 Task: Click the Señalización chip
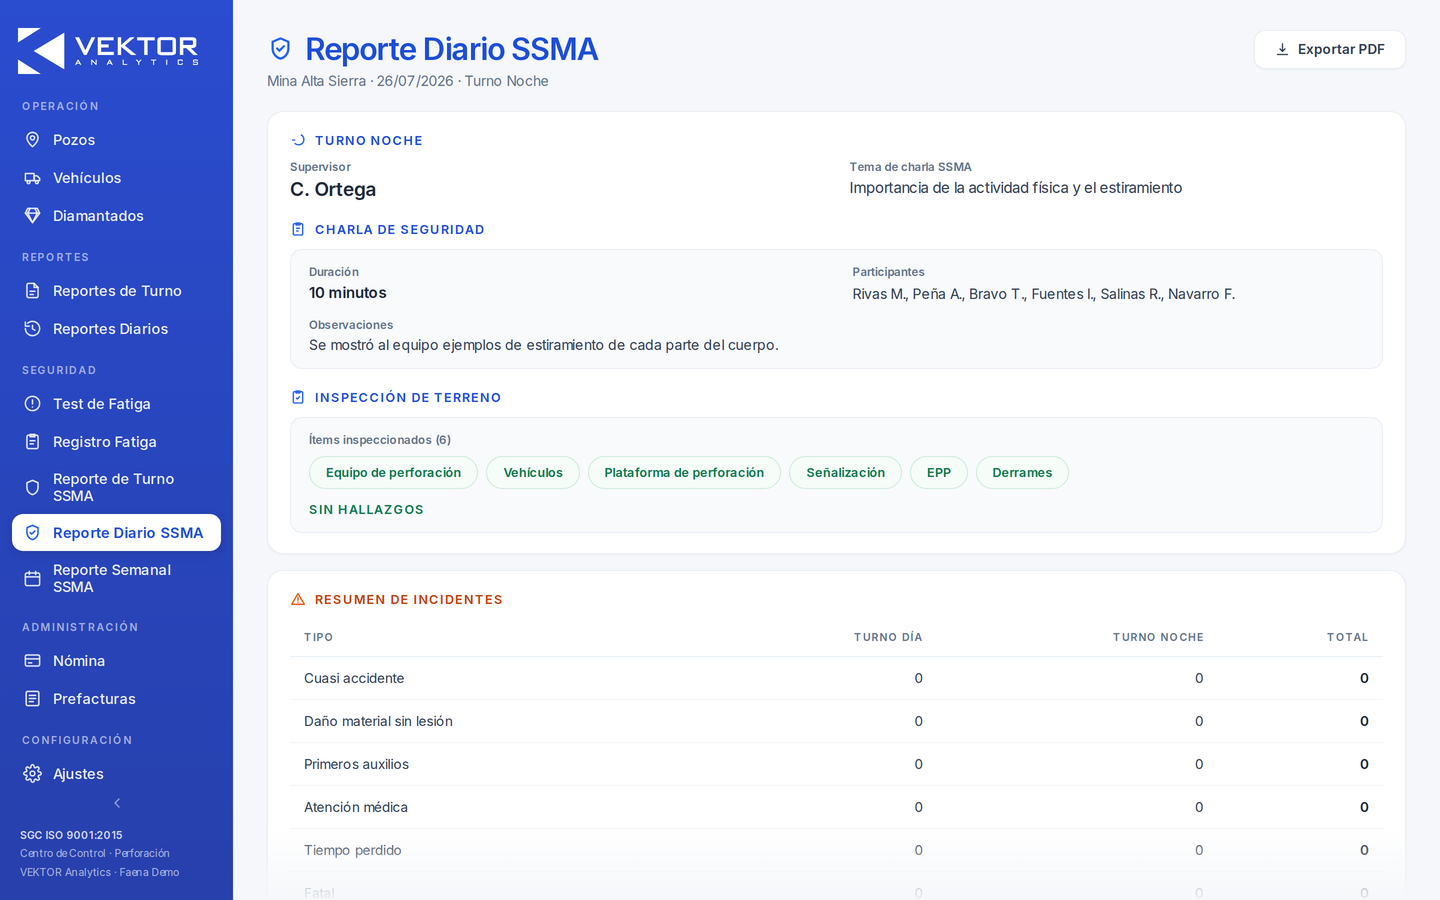pos(846,473)
